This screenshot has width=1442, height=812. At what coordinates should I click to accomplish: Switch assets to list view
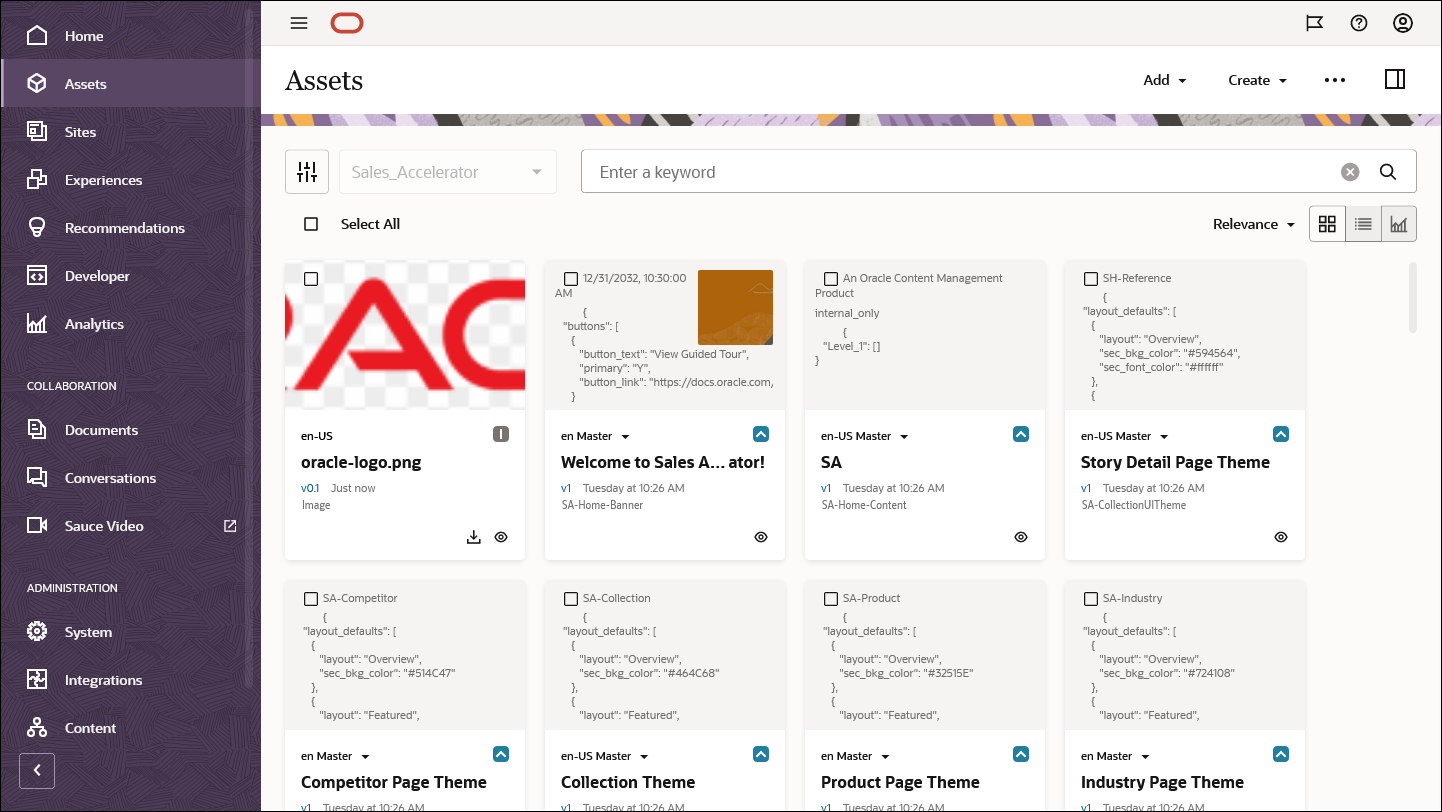pyautogui.click(x=1363, y=223)
